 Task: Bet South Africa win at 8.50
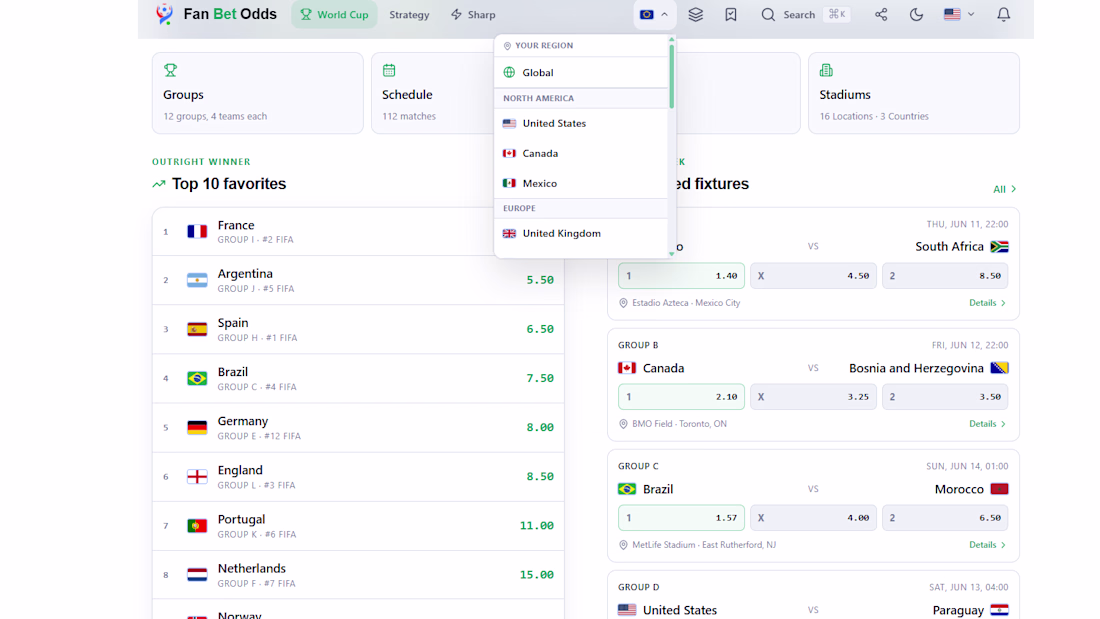point(945,276)
